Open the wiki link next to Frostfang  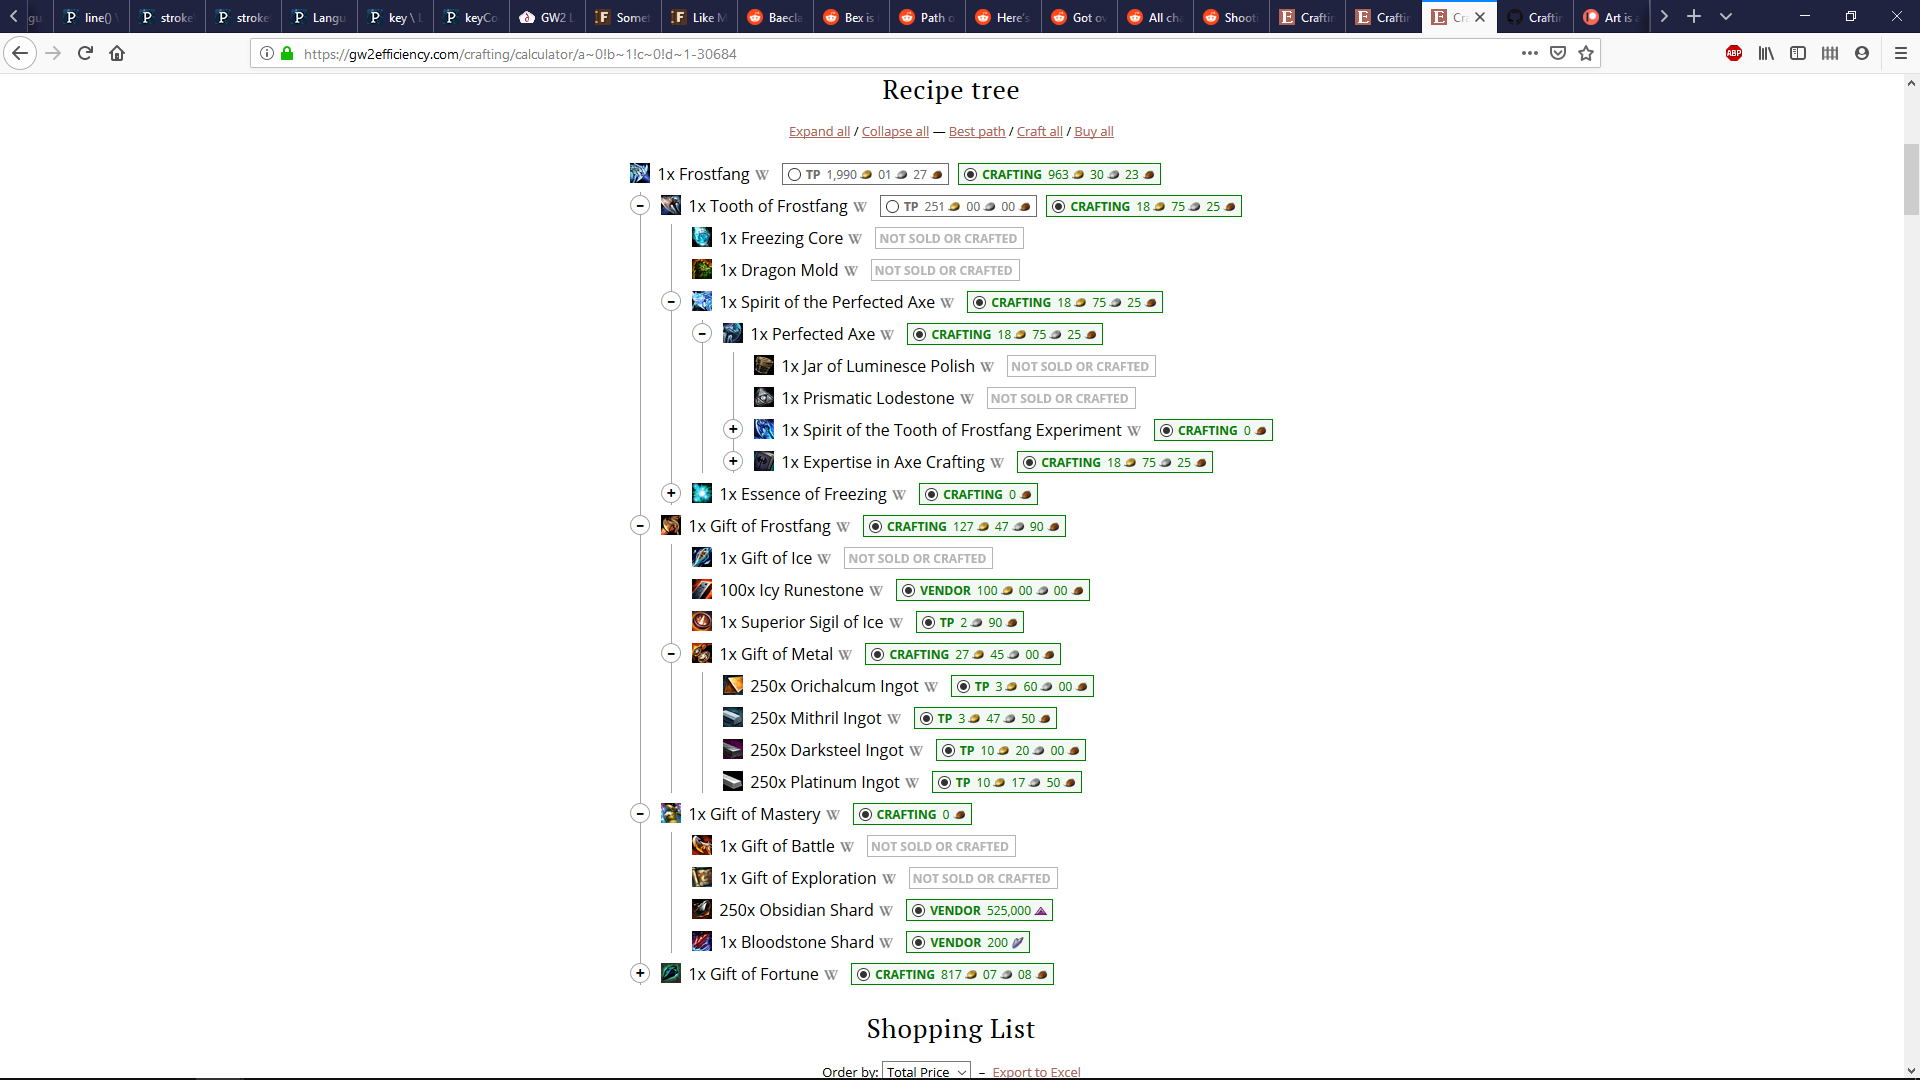tap(762, 174)
